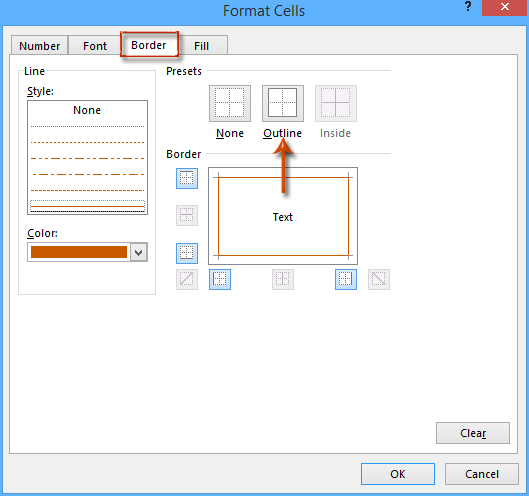Click the diagonal down border icon
The image size is (529, 496).
tap(379, 279)
